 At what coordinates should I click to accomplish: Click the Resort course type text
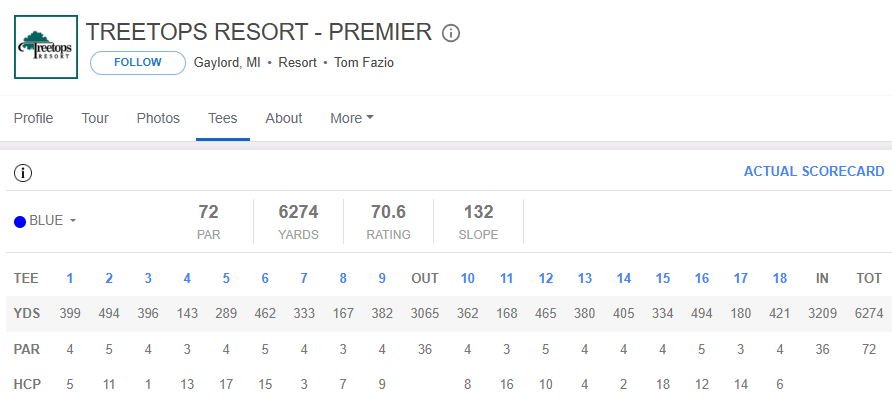297,63
